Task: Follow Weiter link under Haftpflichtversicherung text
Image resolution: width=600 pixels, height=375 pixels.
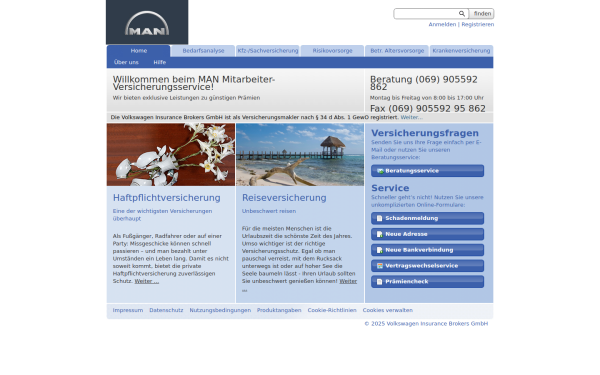Action: (x=147, y=281)
